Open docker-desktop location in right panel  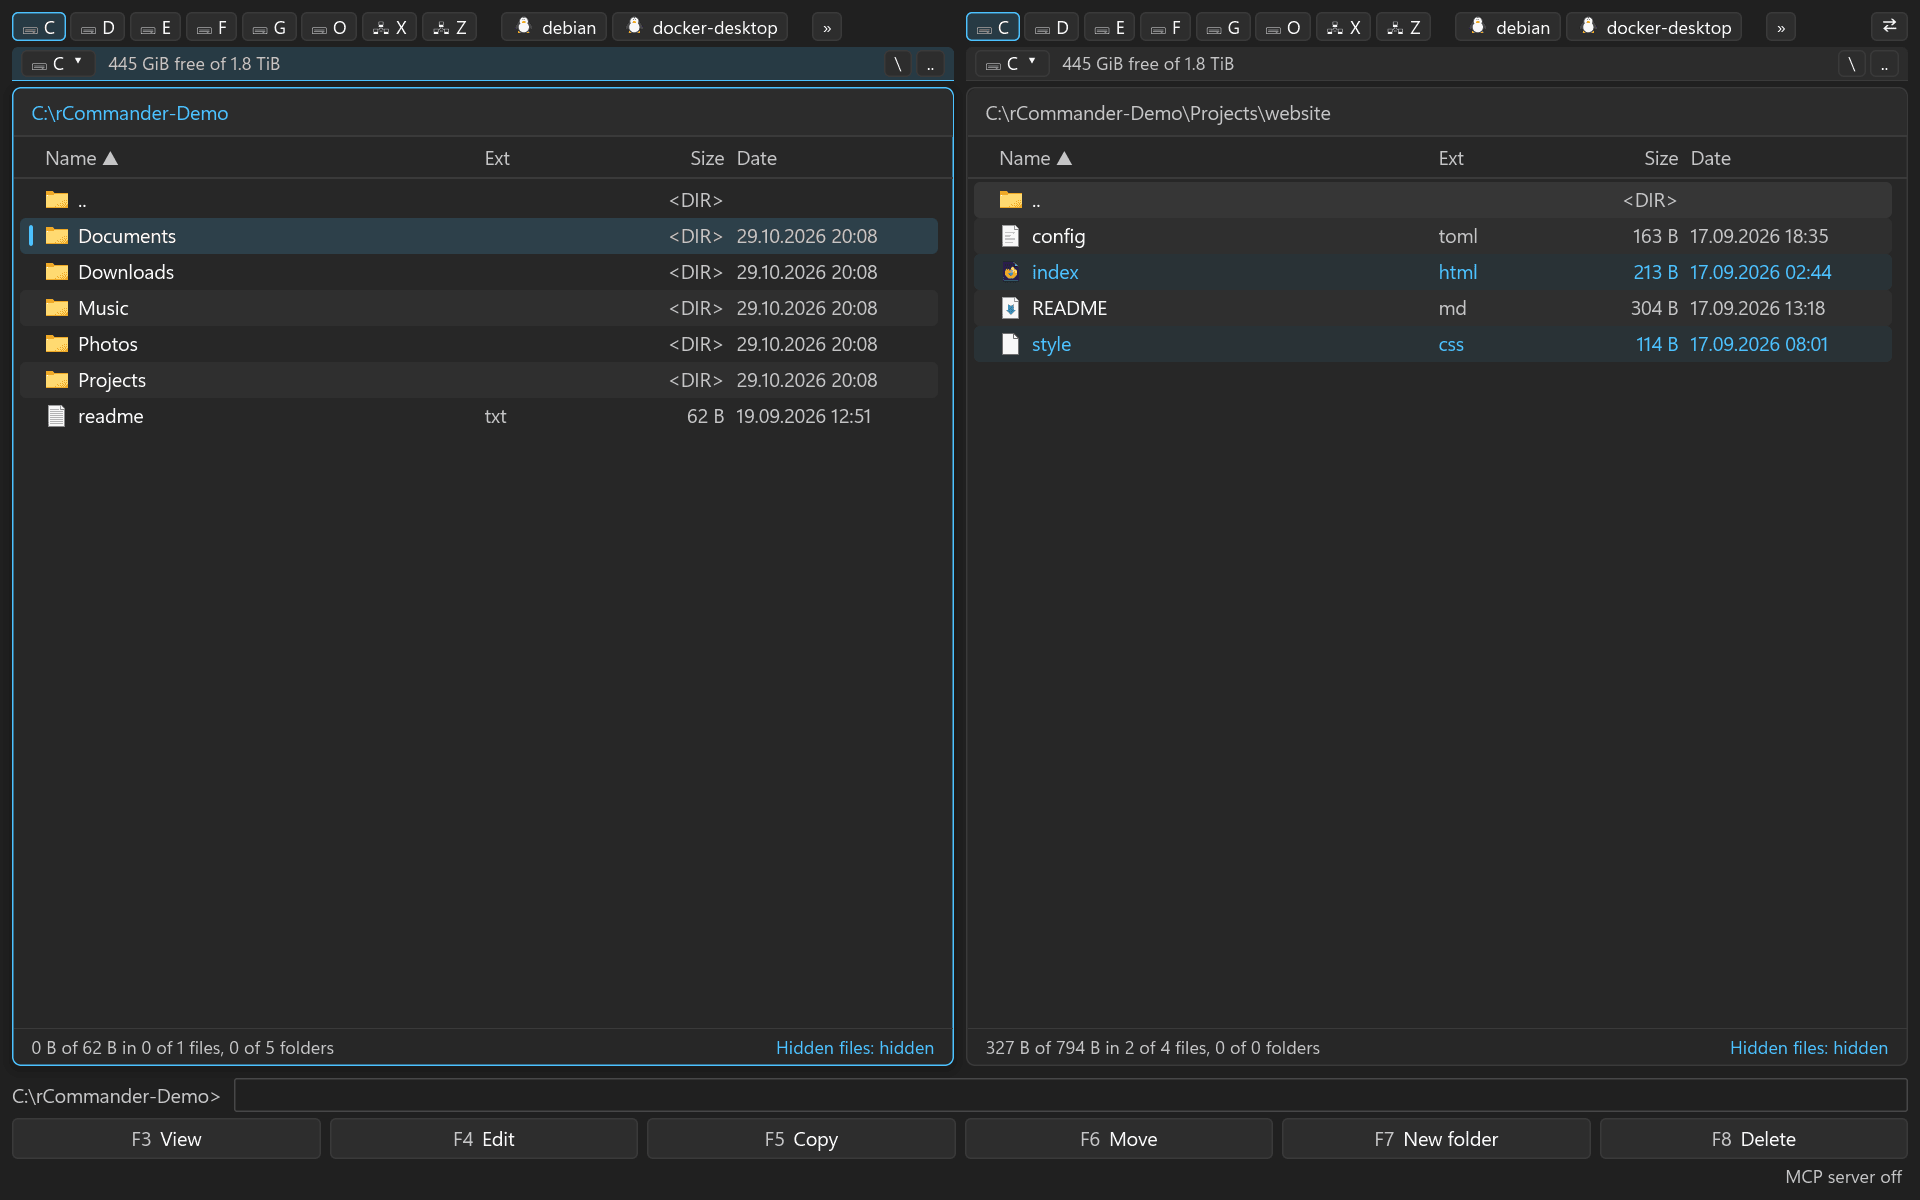coord(1654,27)
